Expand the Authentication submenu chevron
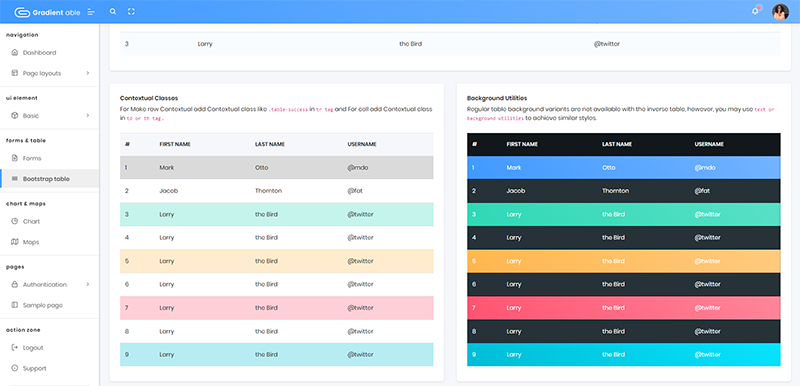Screen dimensions: 800x386 pyautogui.click(x=88, y=284)
